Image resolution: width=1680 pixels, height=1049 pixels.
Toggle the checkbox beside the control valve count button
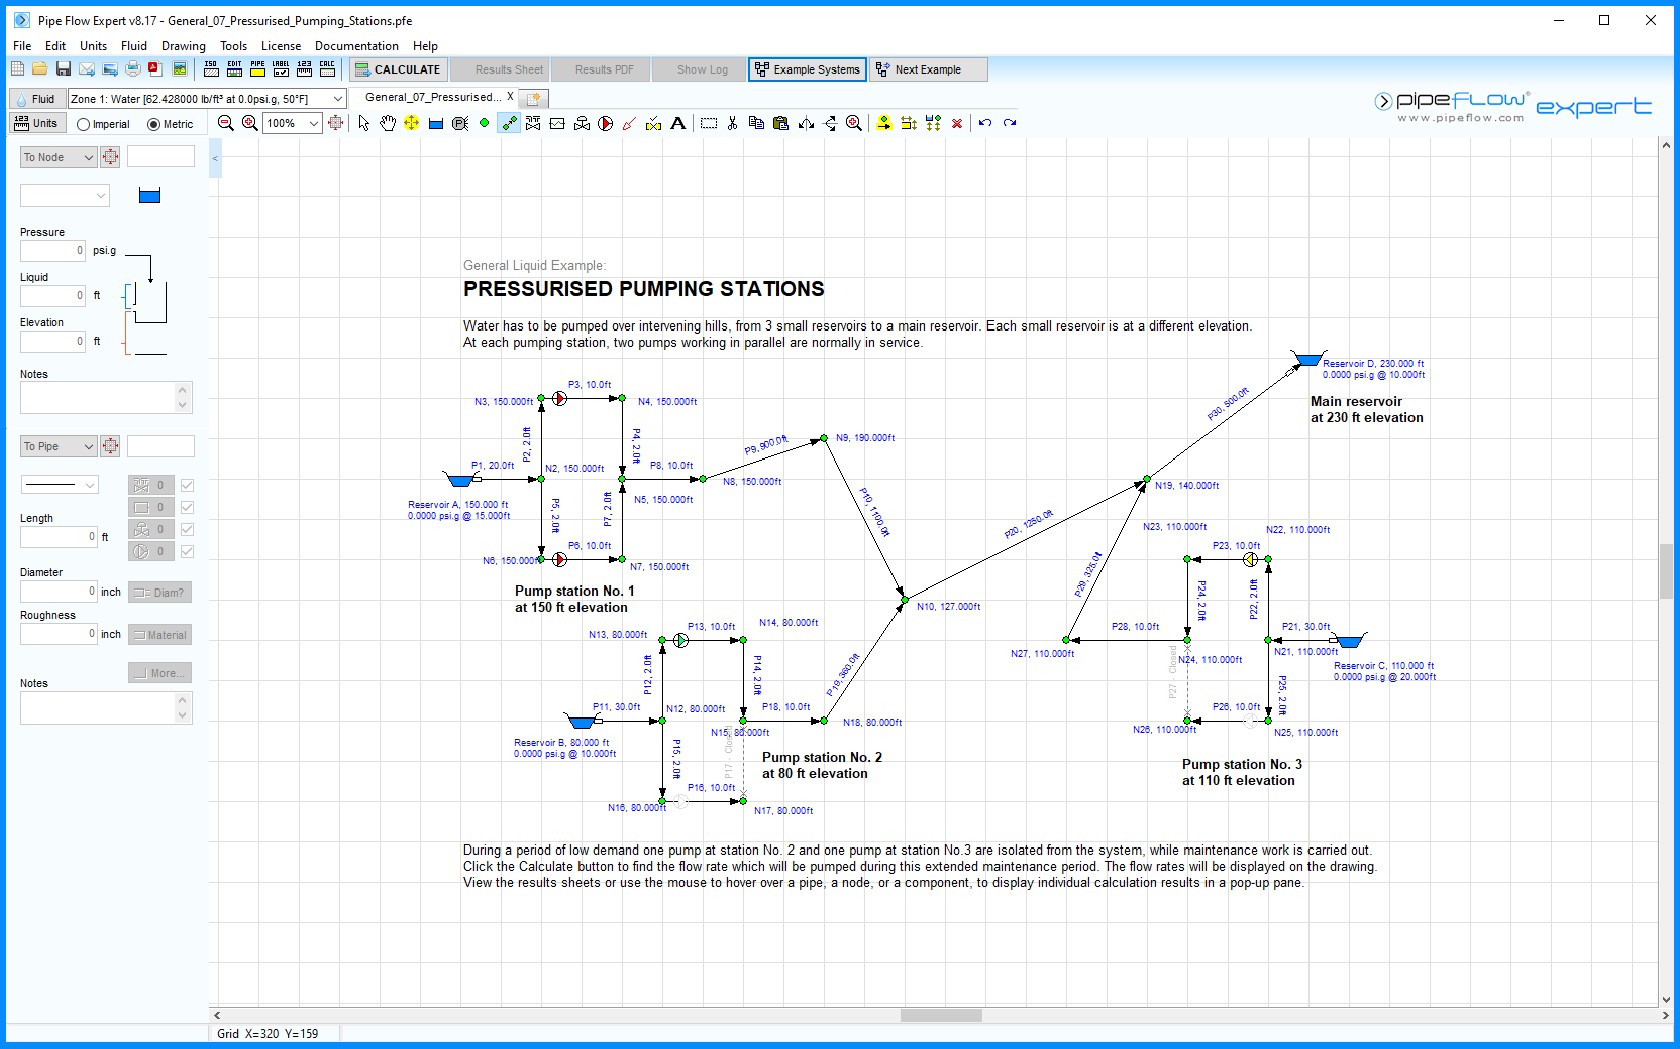tap(187, 529)
